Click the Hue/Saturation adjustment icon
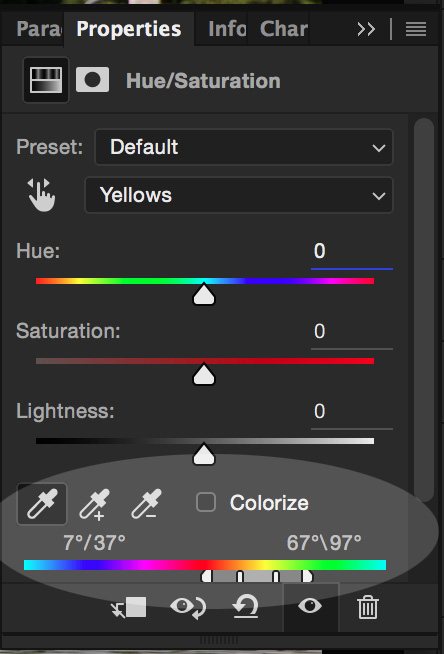This screenshot has width=444, height=654. click(x=46, y=80)
